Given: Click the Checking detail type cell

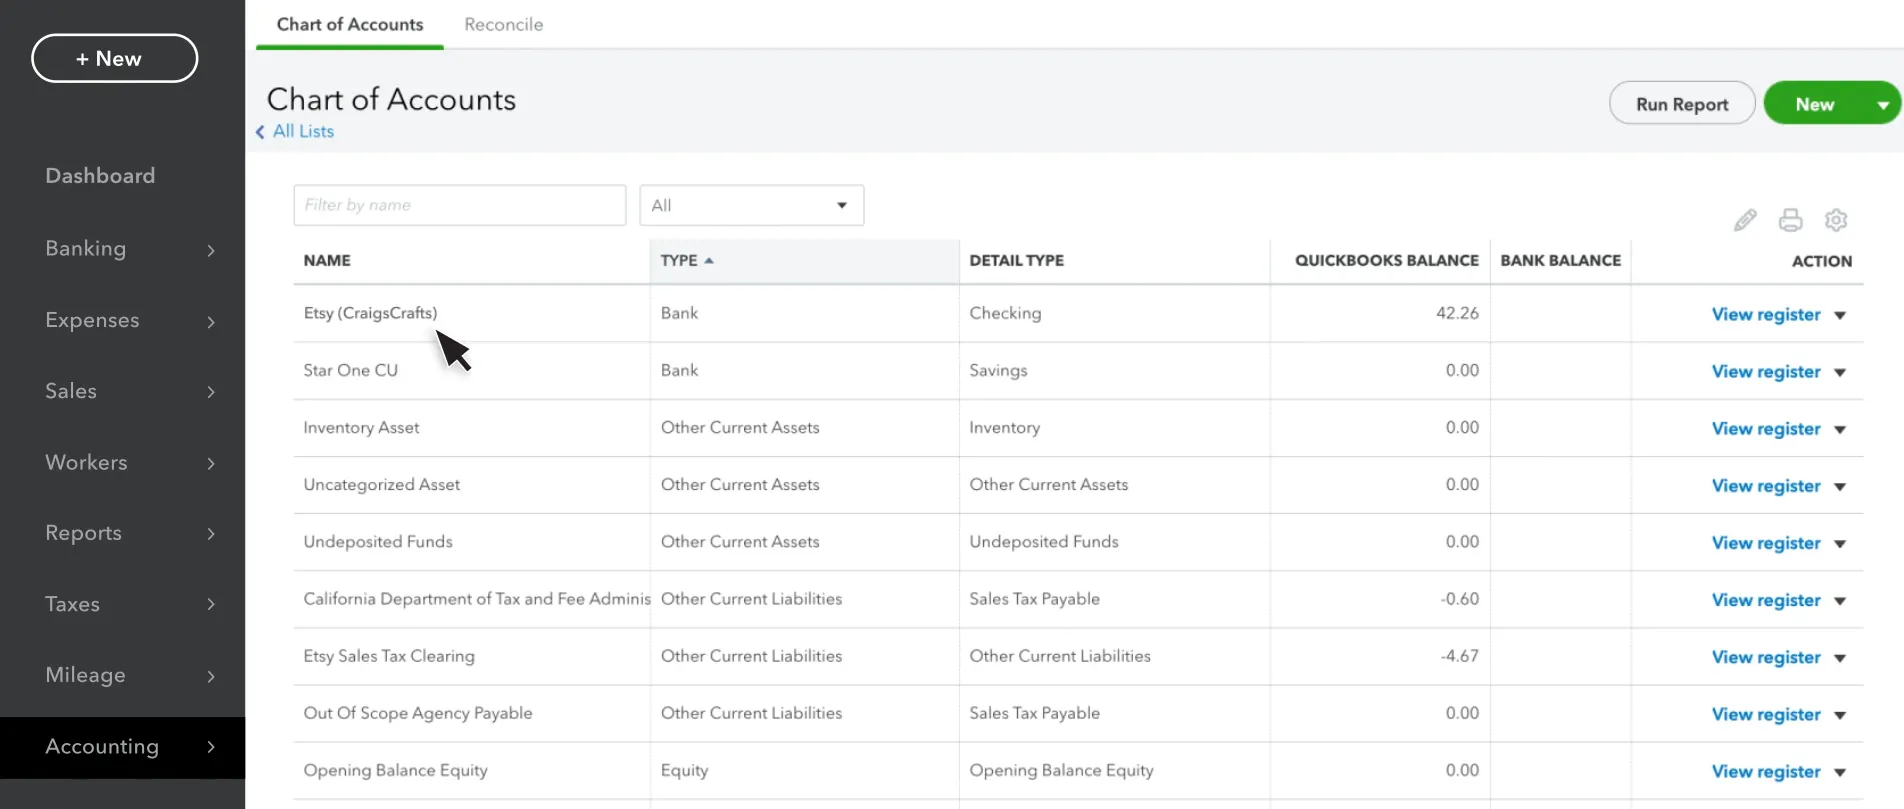Looking at the screenshot, I should [1005, 313].
